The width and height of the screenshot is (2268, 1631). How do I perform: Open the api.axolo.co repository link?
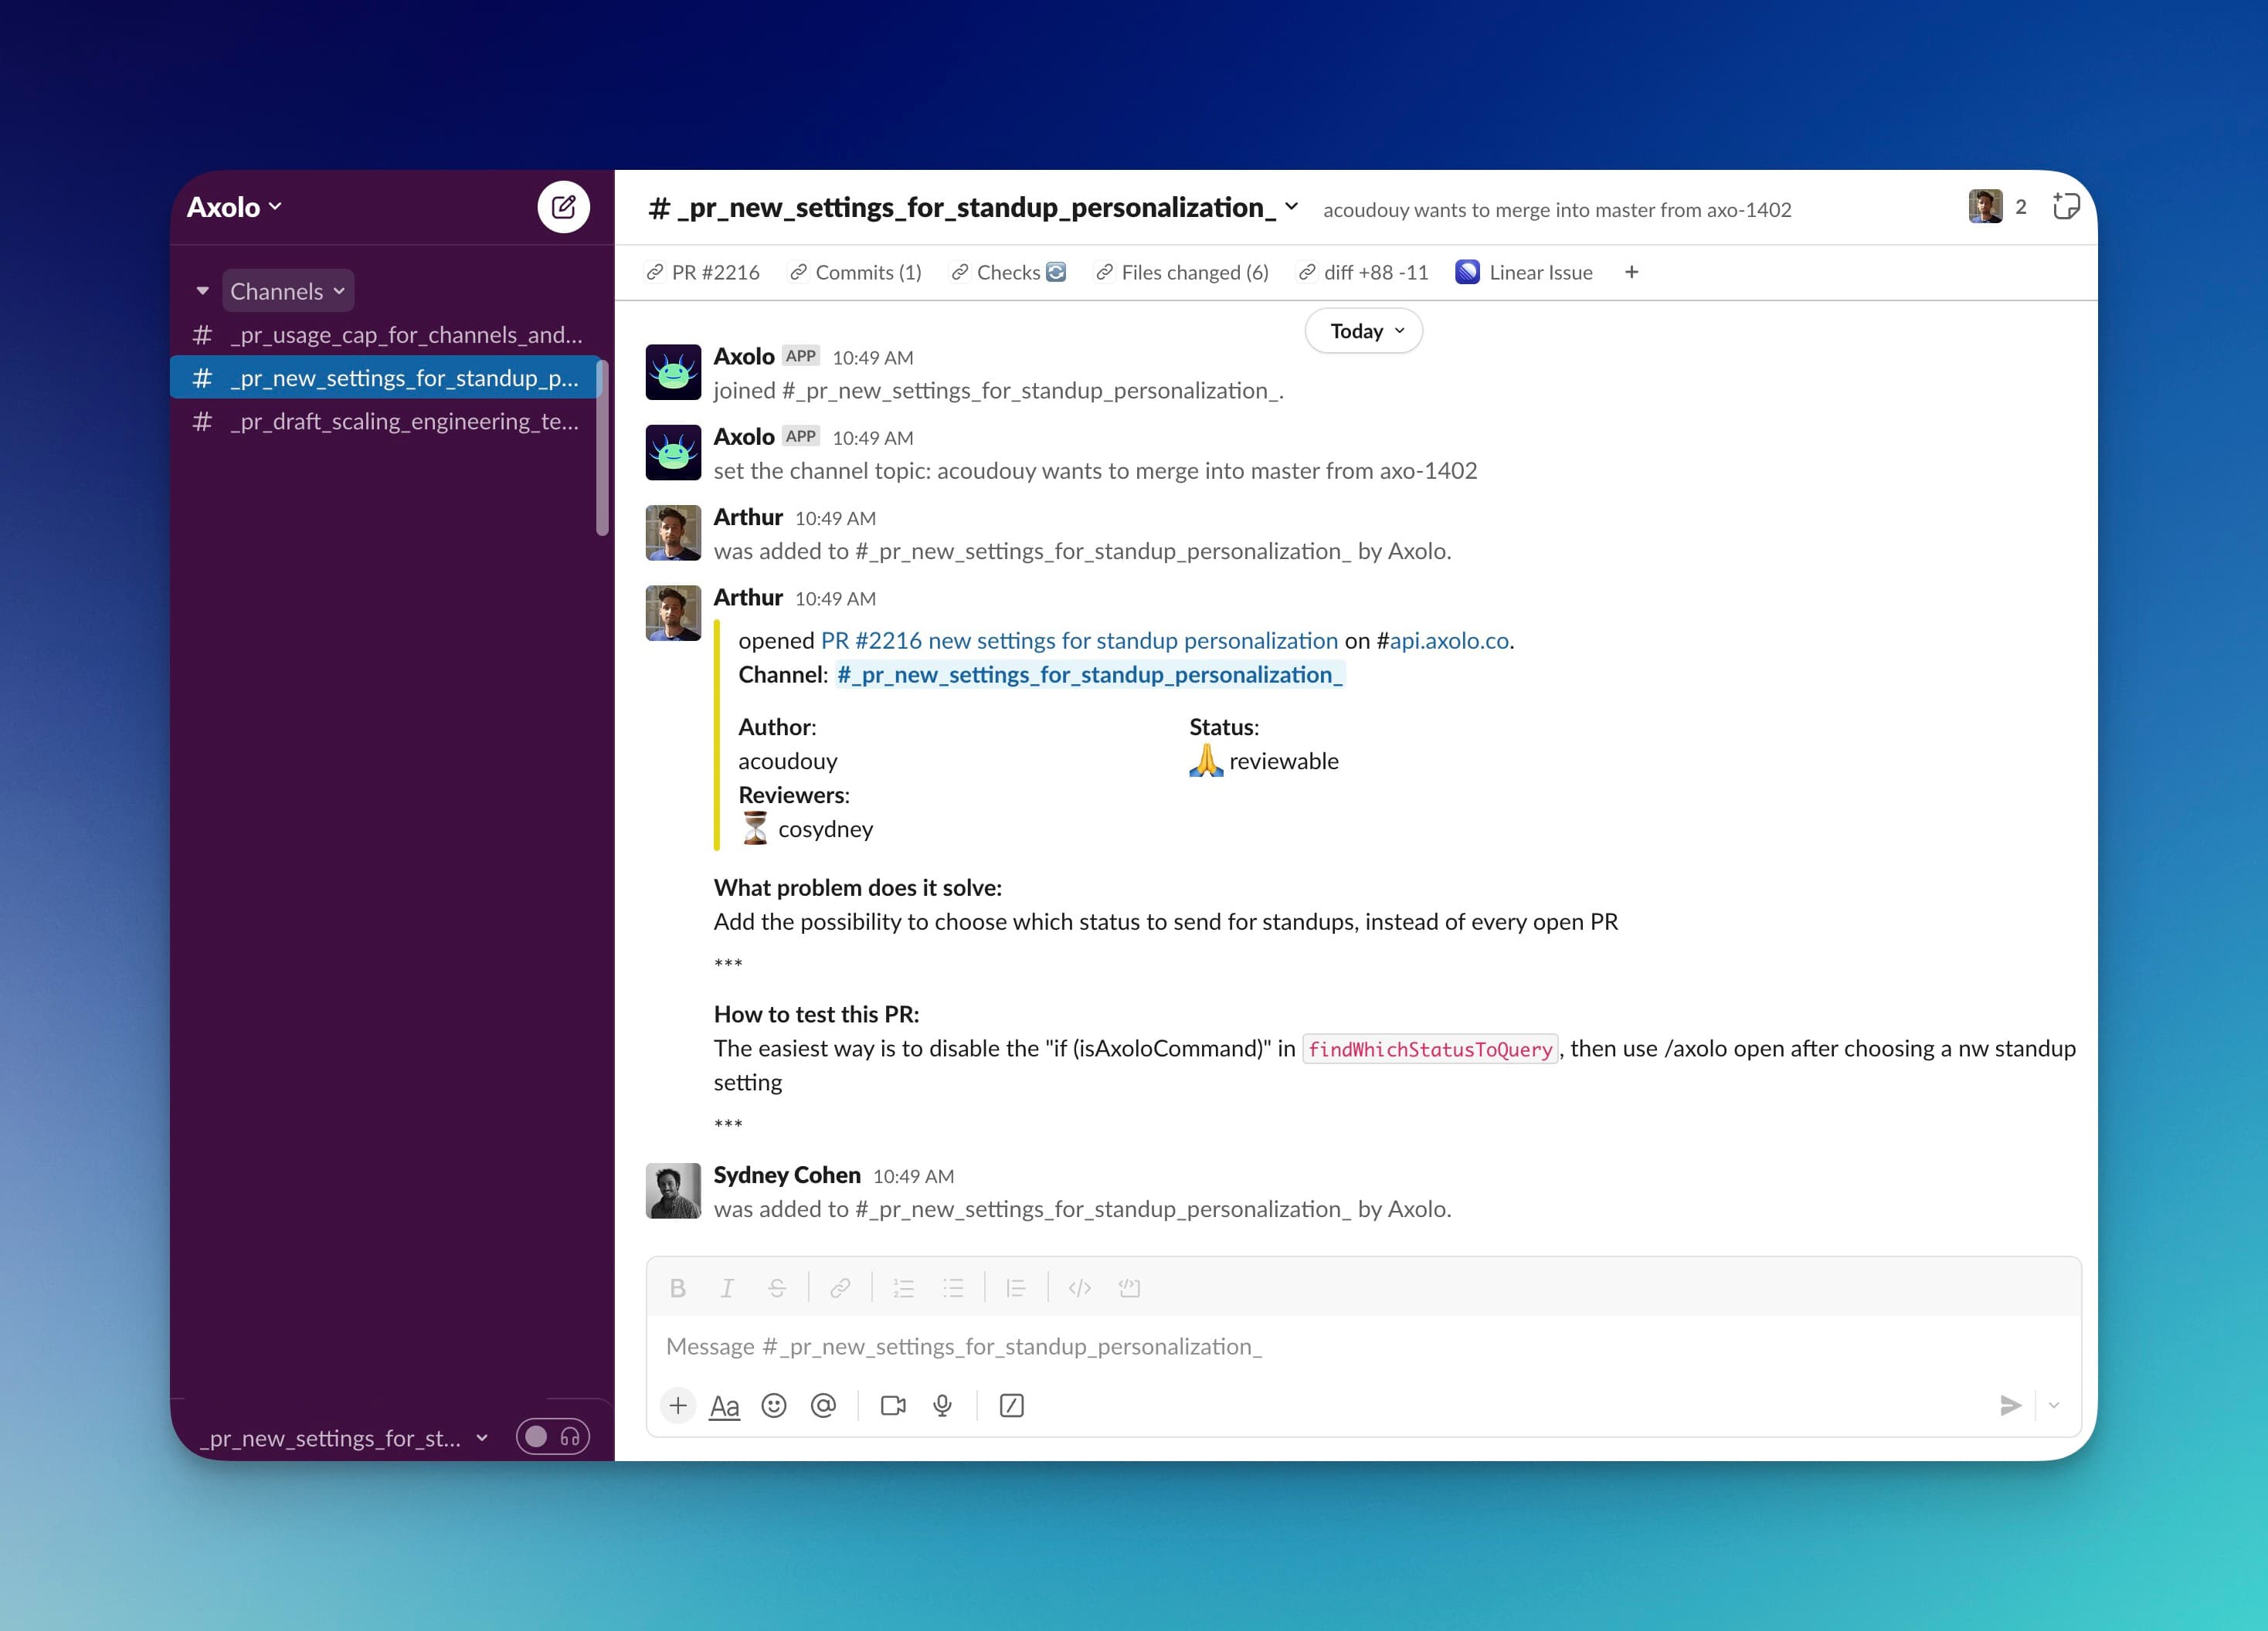[1449, 641]
